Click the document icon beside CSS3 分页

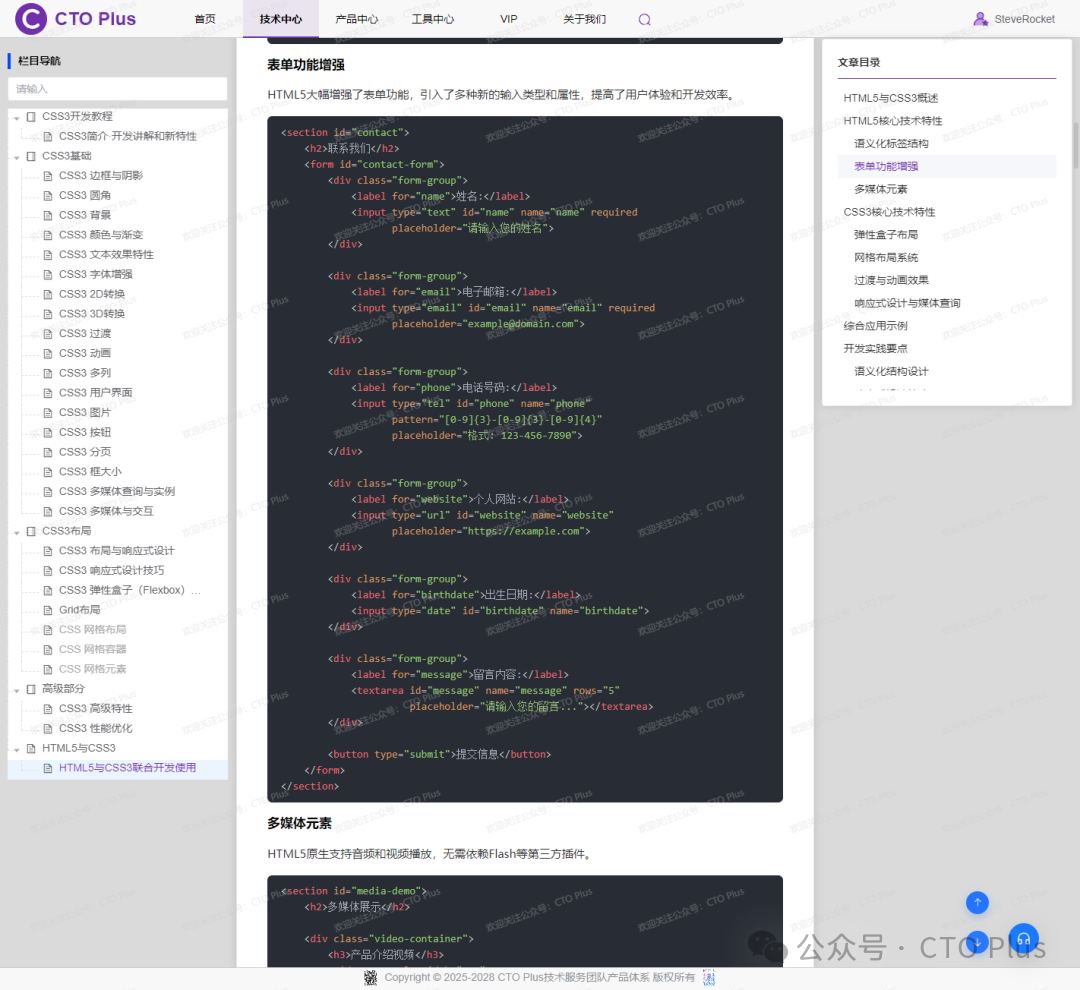48,453
